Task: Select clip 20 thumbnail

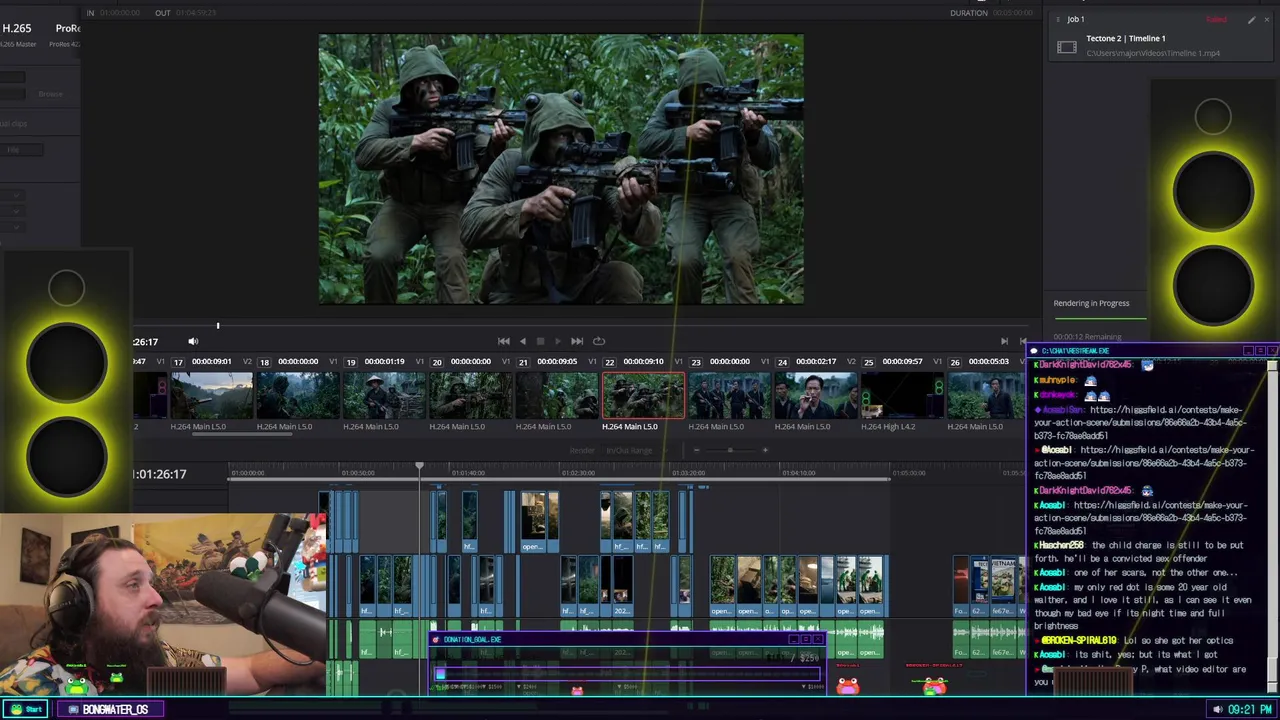Action: coord(470,395)
